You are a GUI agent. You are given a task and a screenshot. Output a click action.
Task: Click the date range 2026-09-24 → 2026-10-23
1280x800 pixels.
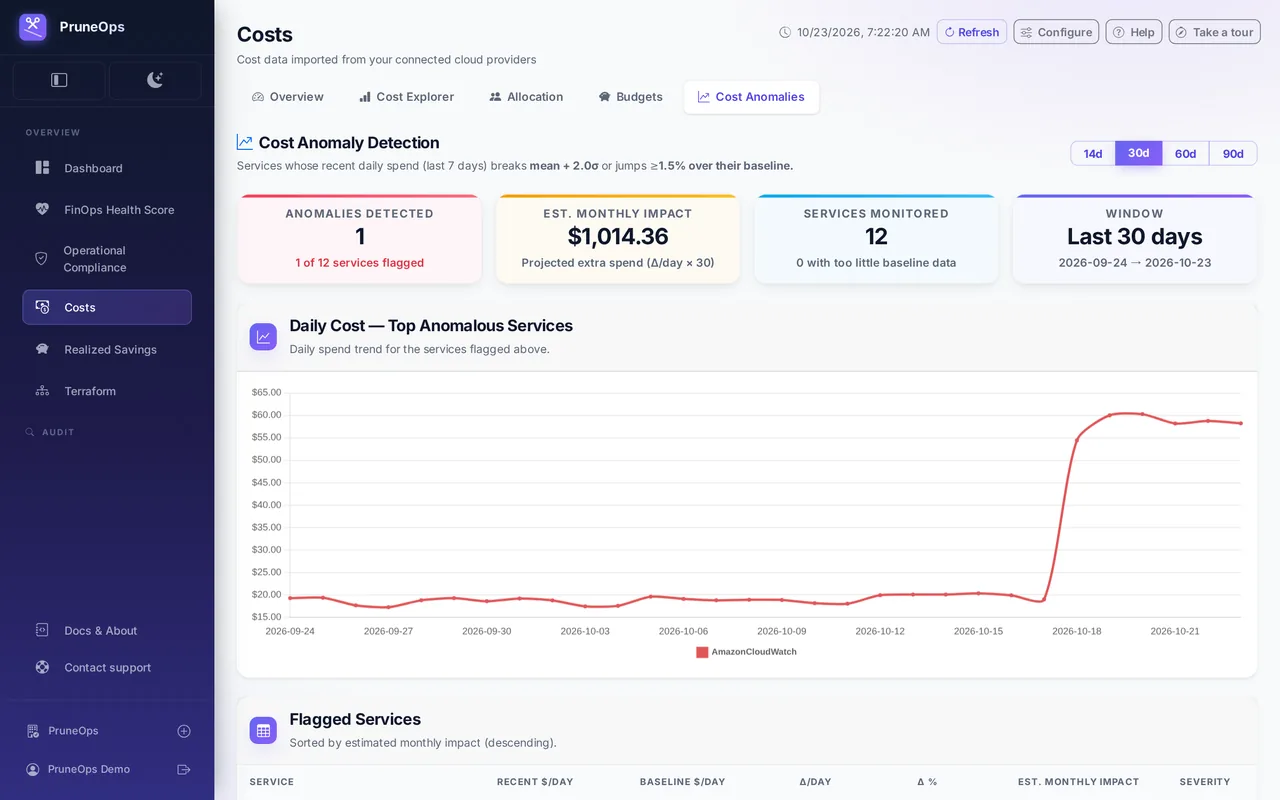(x=1135, y=263)
